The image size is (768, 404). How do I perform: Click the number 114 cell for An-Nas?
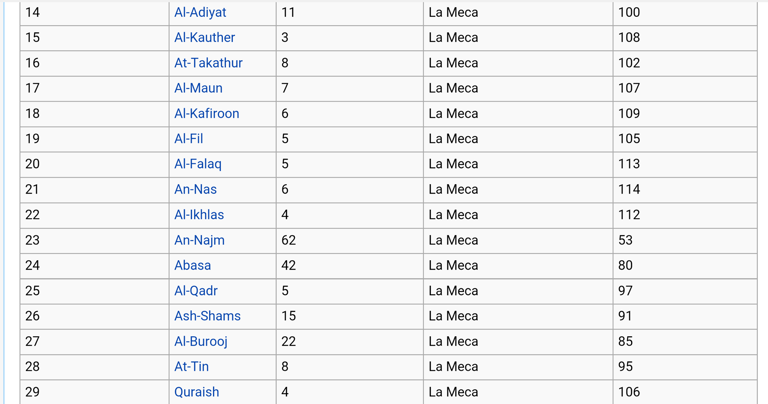click(x=685, y=190)
